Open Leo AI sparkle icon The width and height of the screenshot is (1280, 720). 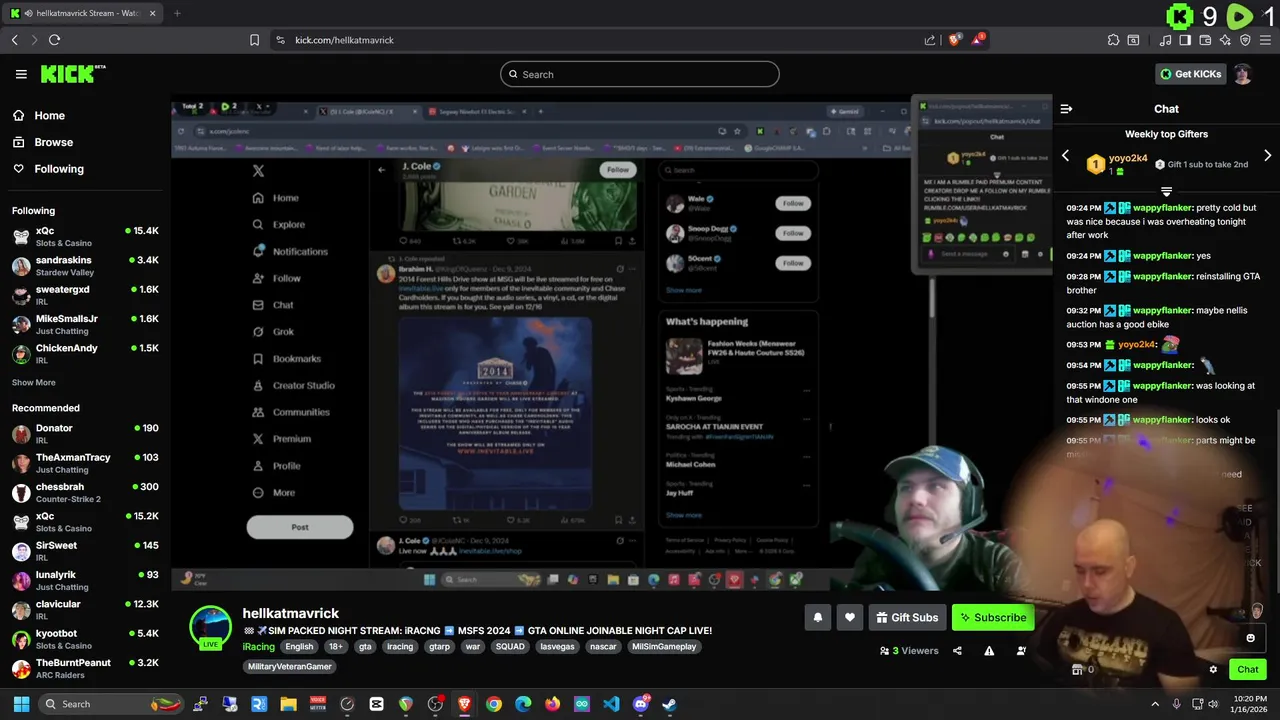(1225, 40)
